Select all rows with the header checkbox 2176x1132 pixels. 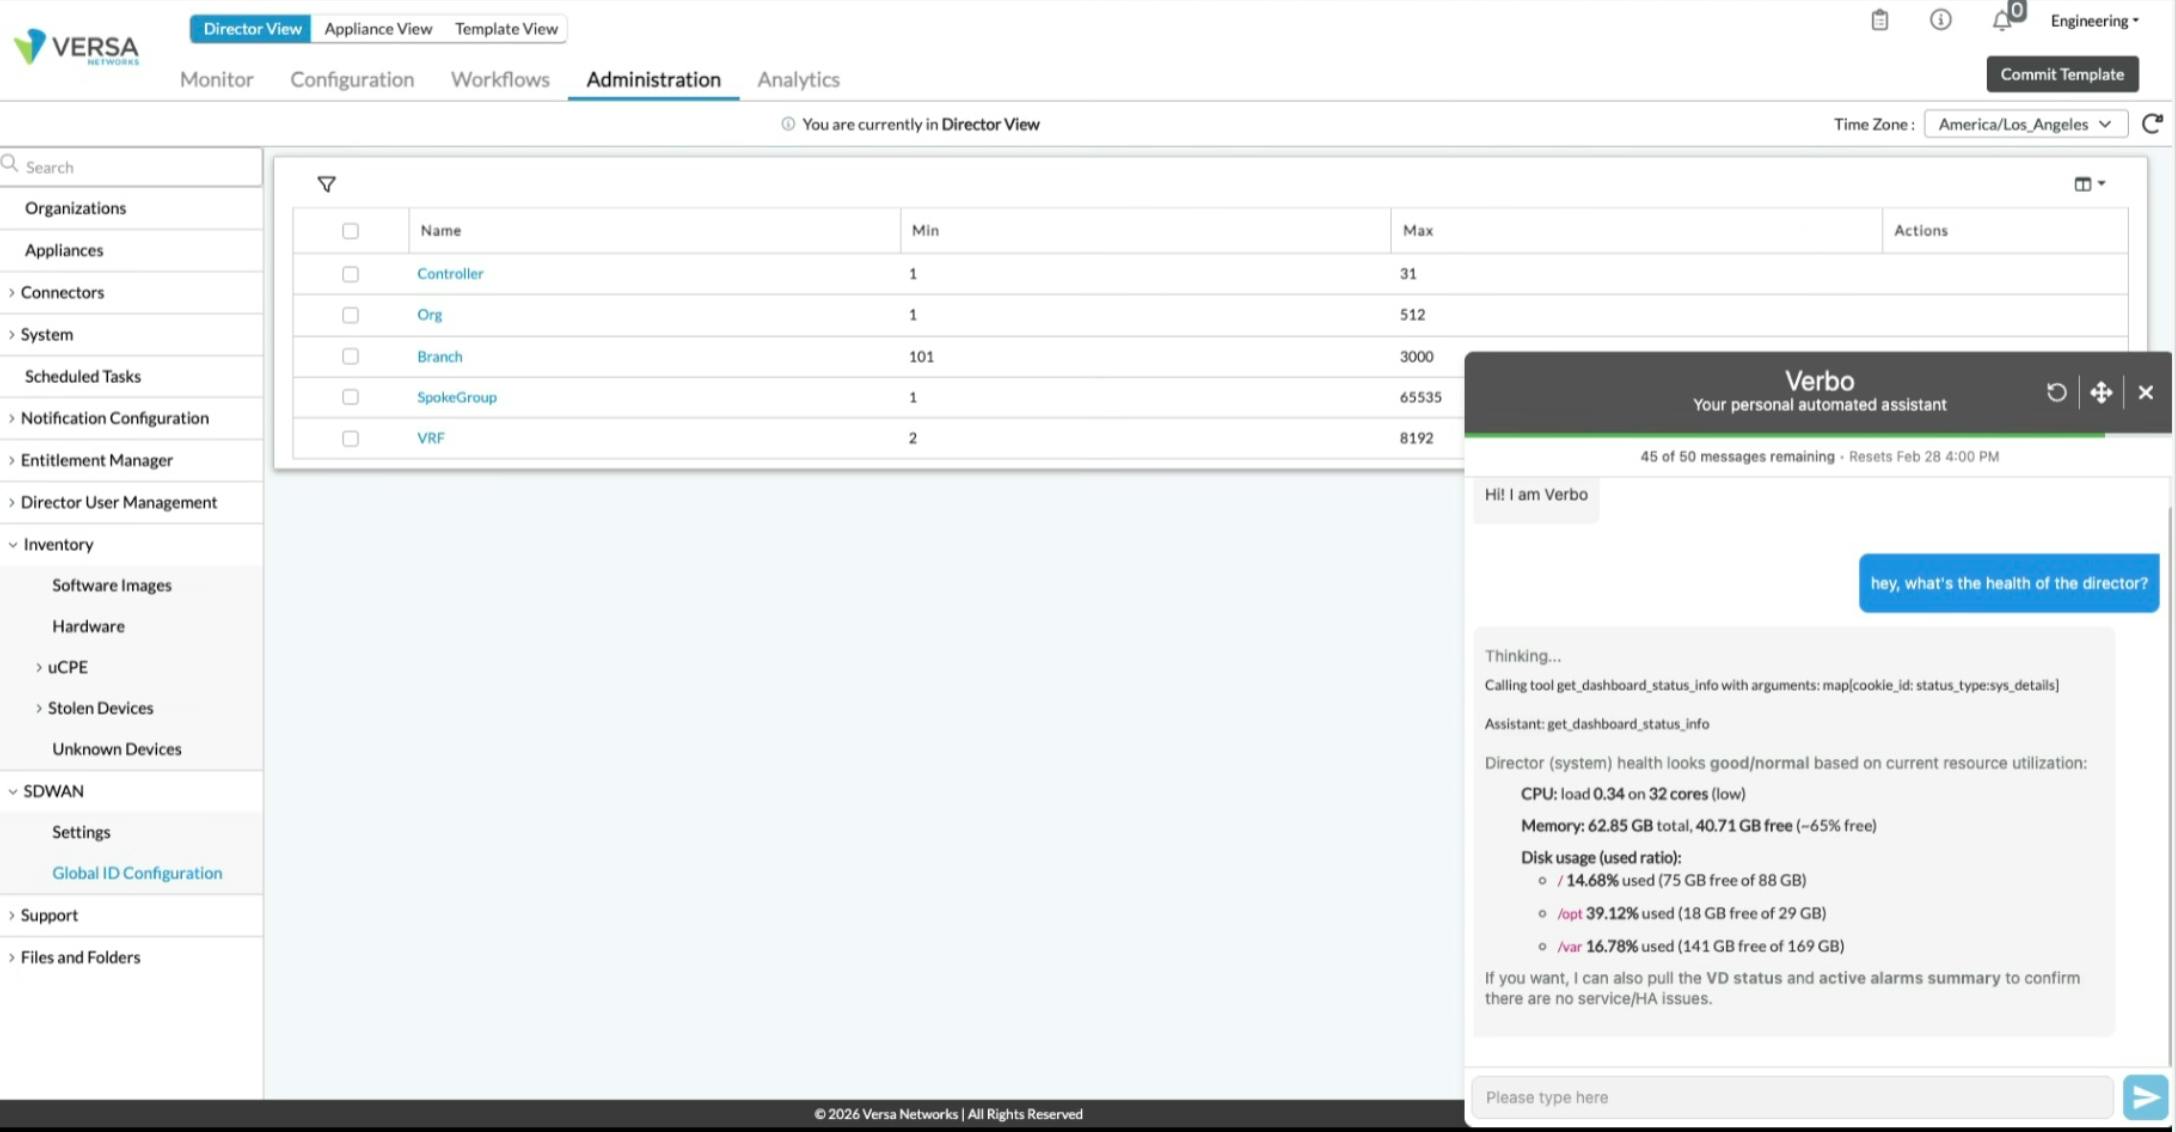[x=350, y=230]
